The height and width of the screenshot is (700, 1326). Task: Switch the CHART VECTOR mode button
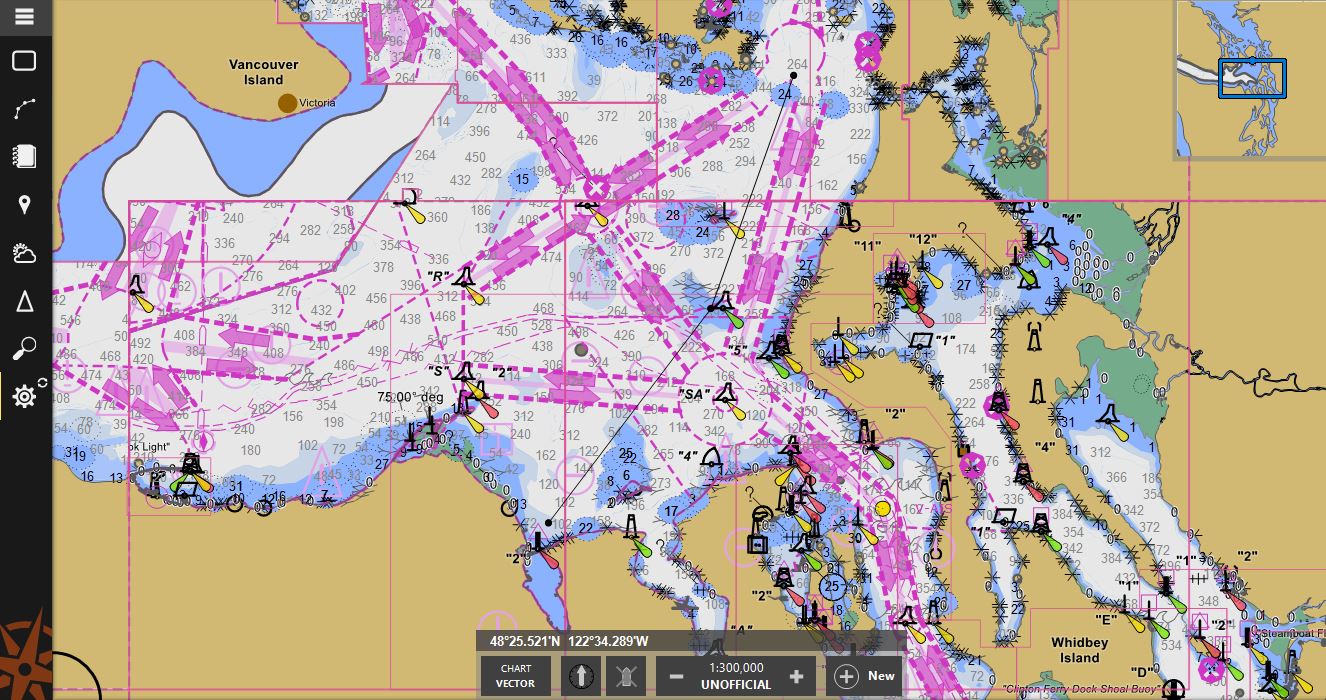point(515,677)
